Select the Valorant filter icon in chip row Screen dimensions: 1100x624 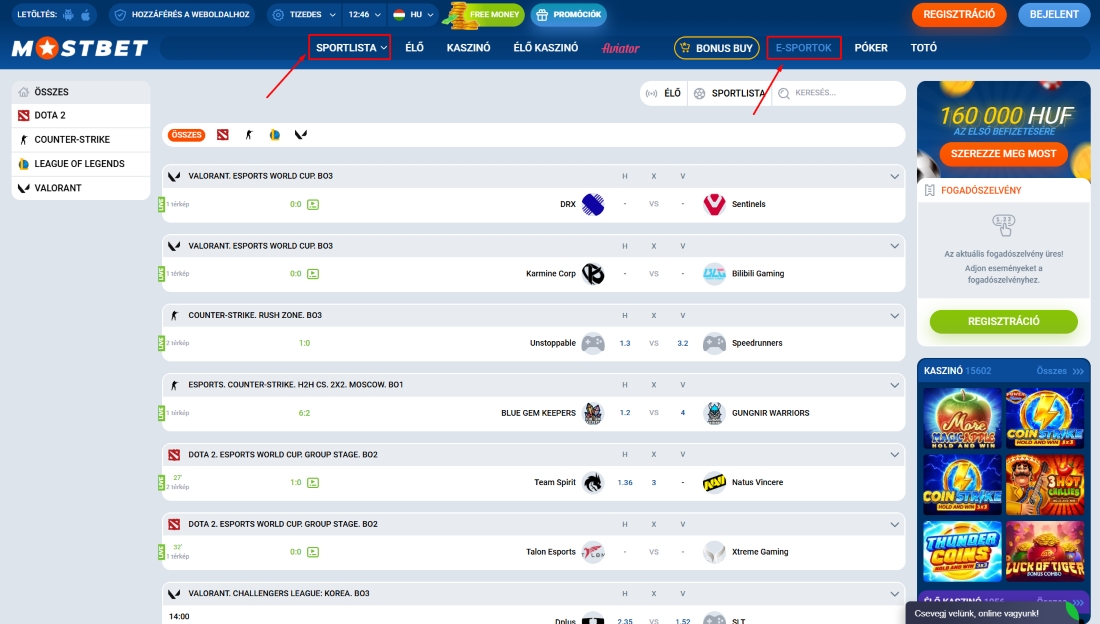click(300, 135)
